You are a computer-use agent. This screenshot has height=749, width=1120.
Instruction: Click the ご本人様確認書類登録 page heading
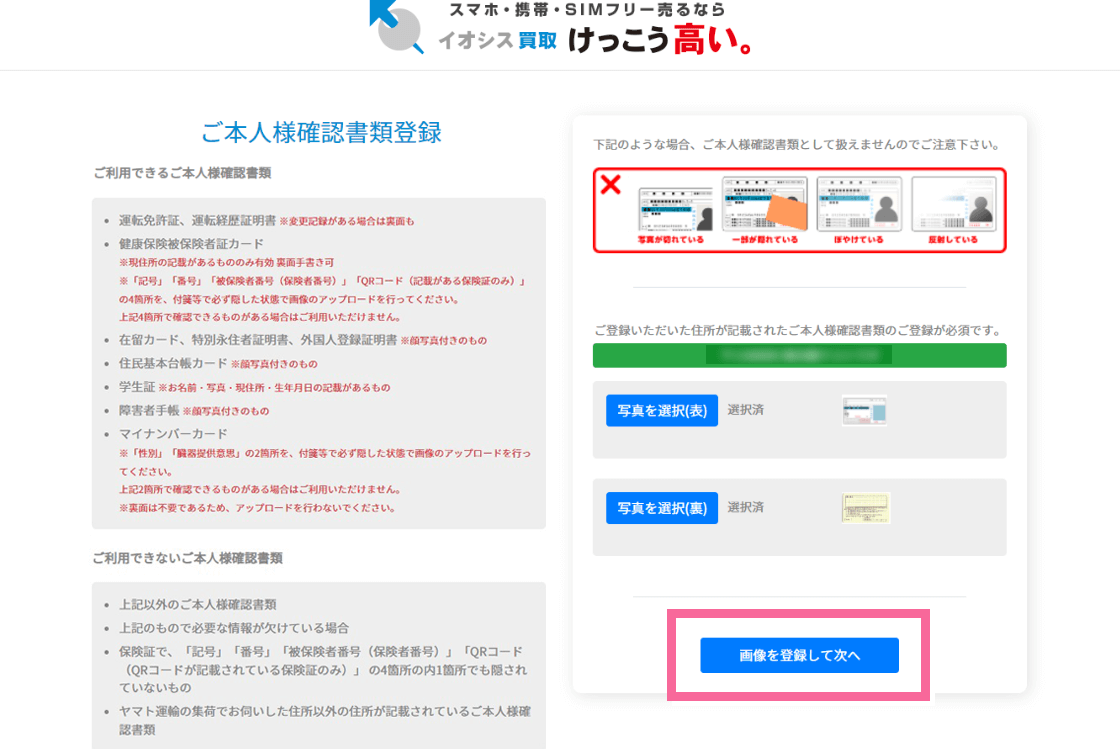coord(321,133)
